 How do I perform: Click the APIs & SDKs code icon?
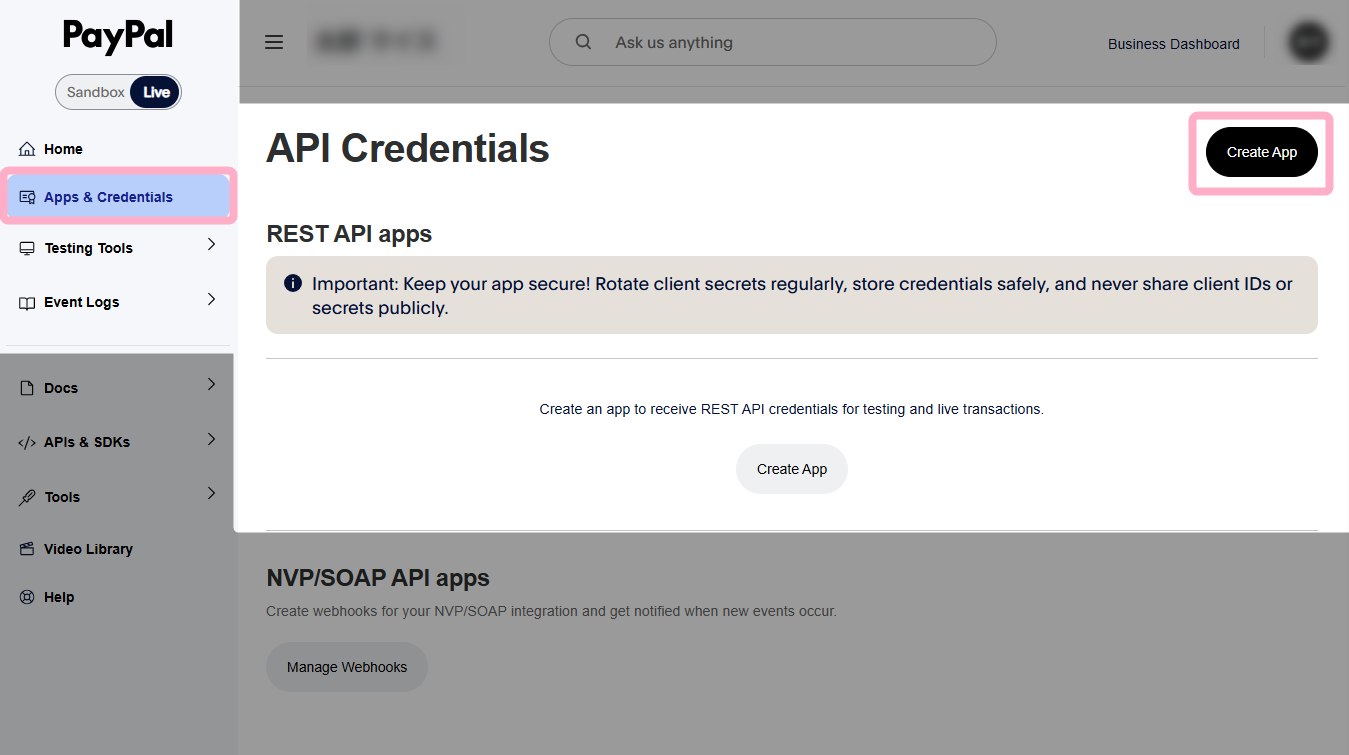pos(27,442)
